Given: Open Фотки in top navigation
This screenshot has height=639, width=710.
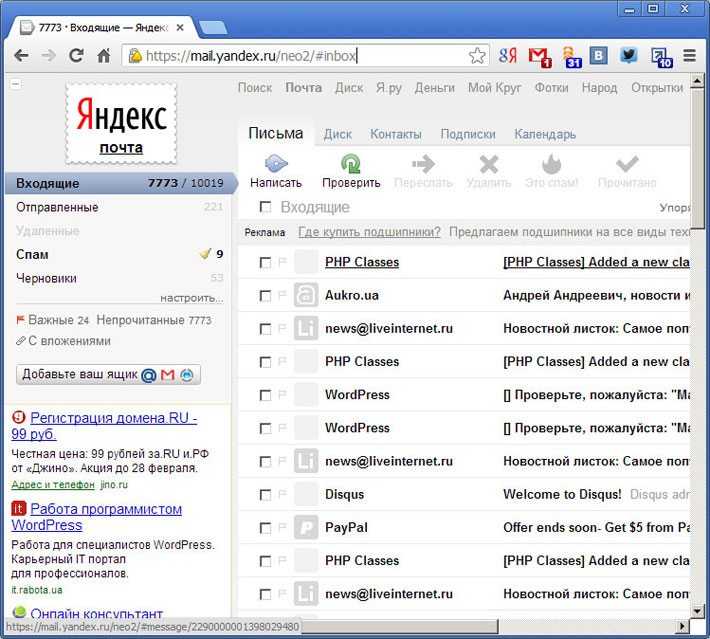Looking at the screenshot, I should tap(552, 87).
